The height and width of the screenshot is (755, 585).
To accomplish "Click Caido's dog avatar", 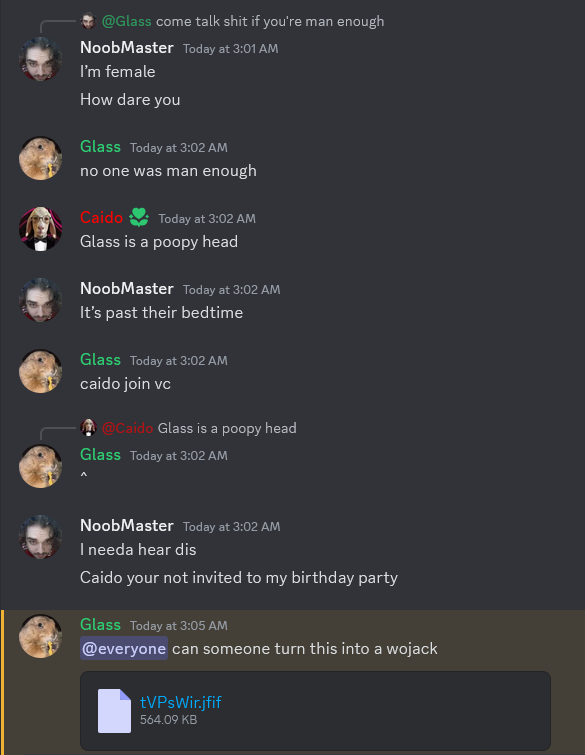I will [40, 229].
